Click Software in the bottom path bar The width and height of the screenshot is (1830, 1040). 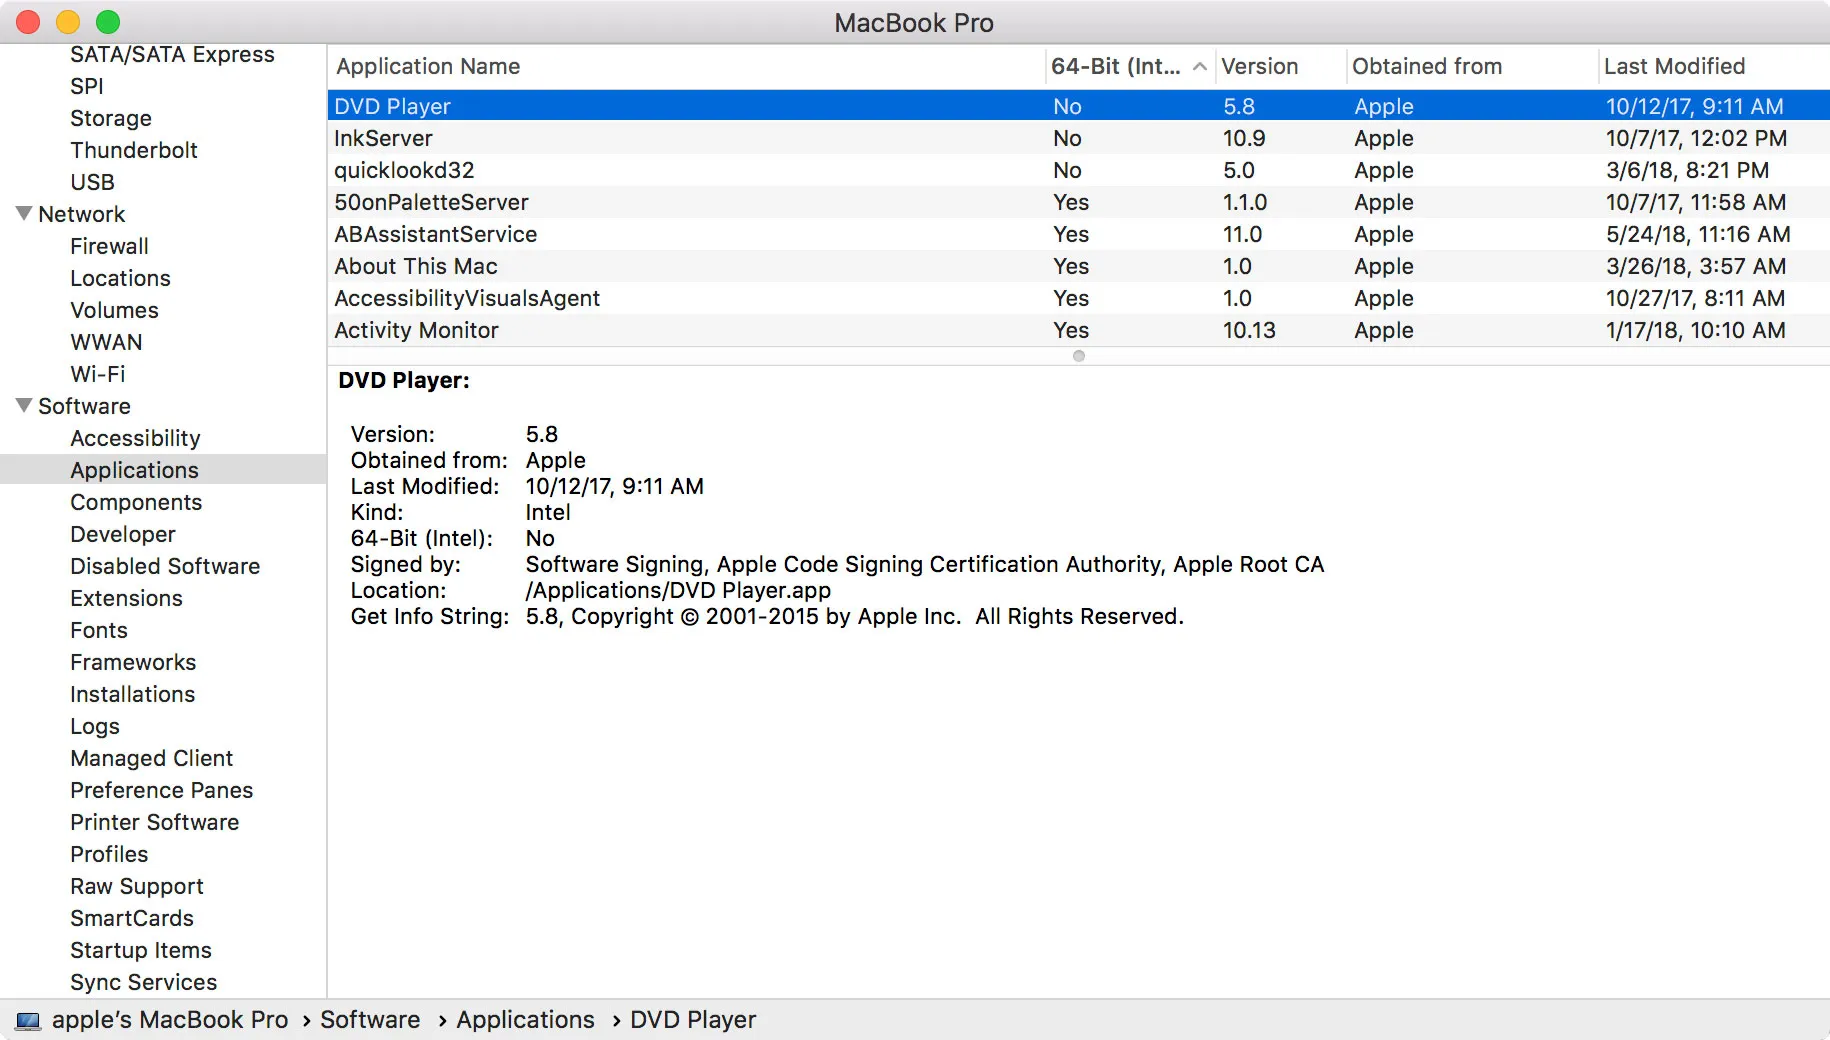click(x=370, y=1020)
